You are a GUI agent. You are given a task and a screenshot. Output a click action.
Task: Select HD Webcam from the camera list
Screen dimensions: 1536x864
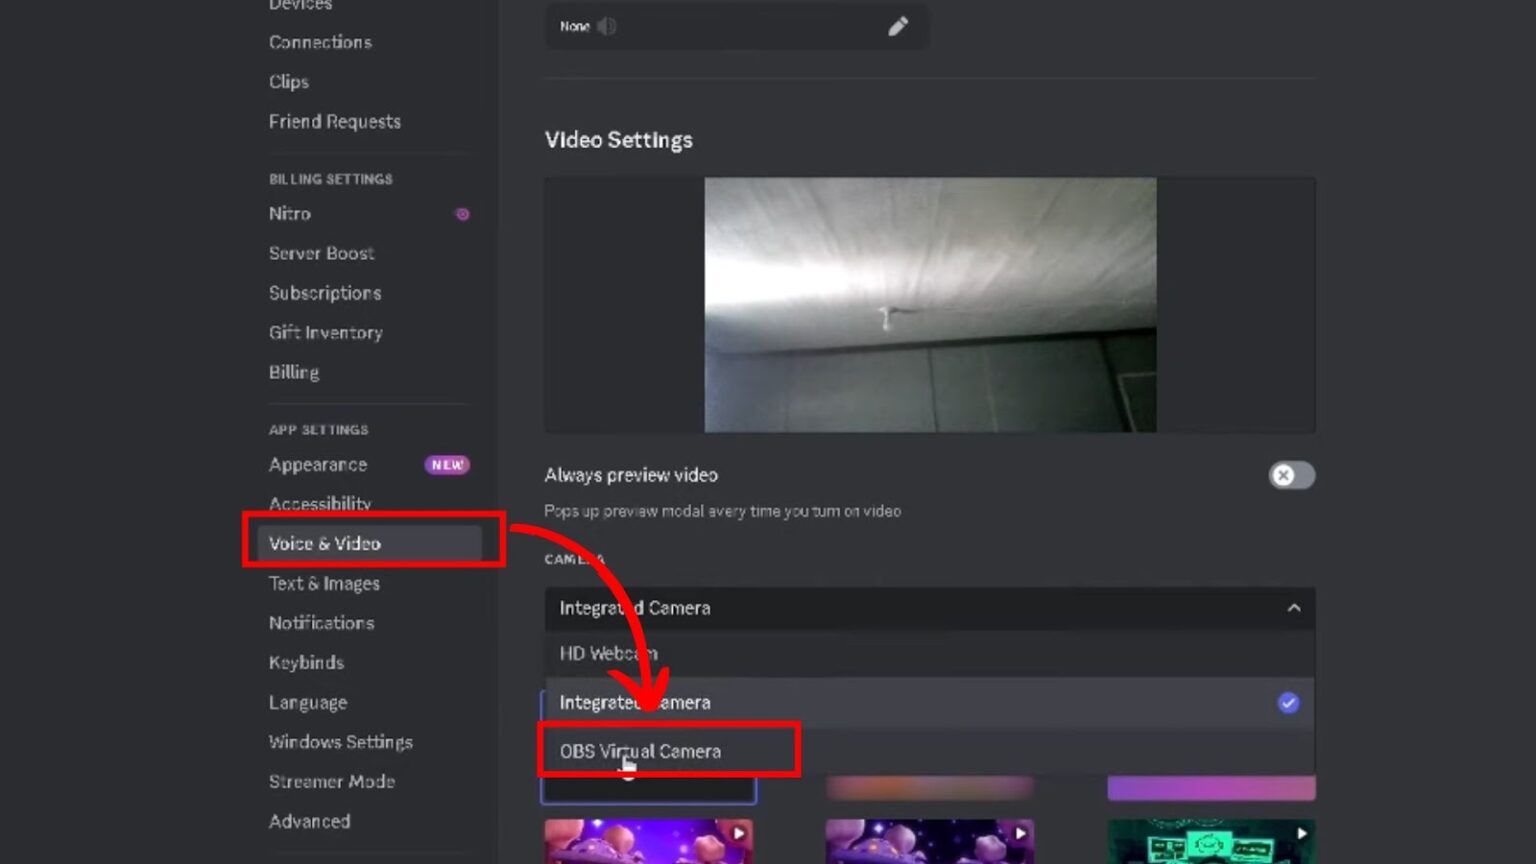(608, 653)
